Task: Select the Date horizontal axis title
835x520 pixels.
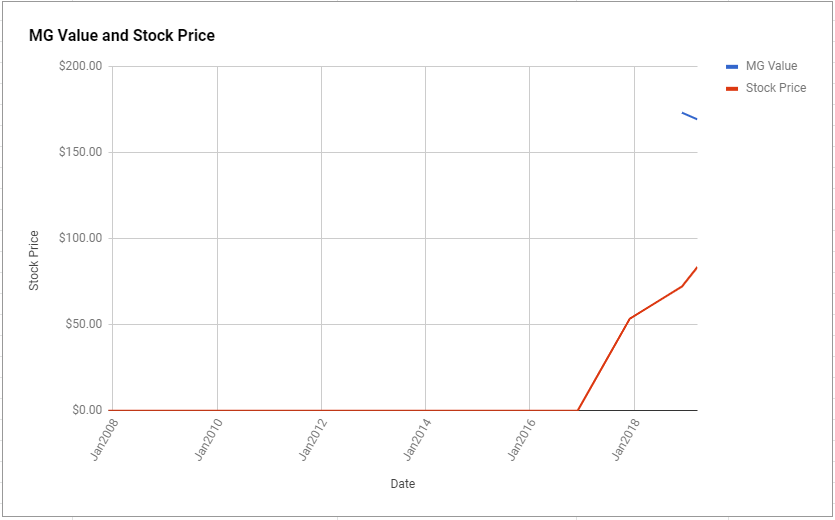Action: (x=403, y=484)
